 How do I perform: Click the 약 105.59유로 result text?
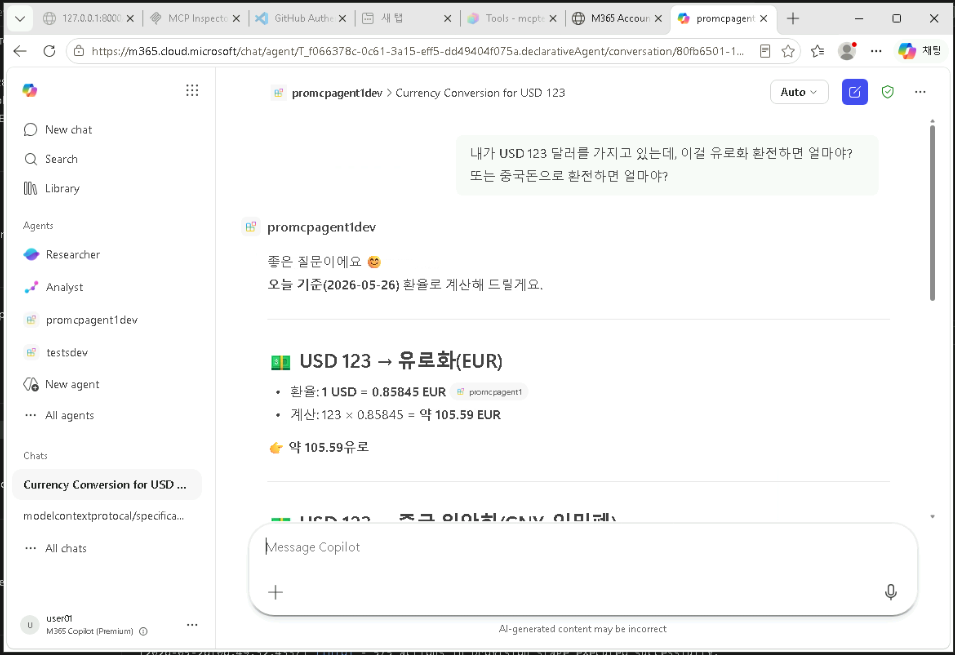point(329,448)
